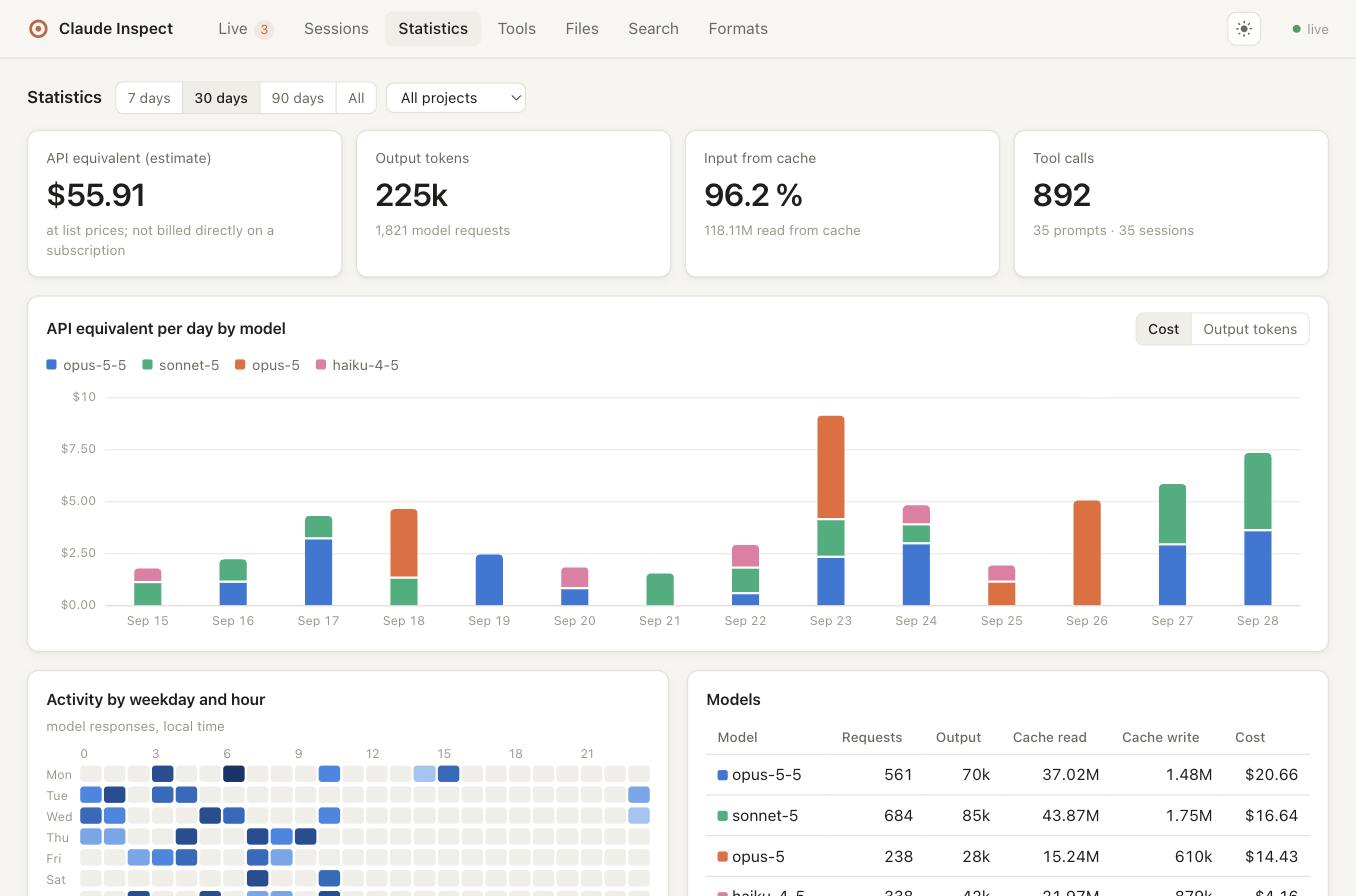Click the Cache read column header
The height and width of the screenshot is (896, 1356).
[1049, 737]
